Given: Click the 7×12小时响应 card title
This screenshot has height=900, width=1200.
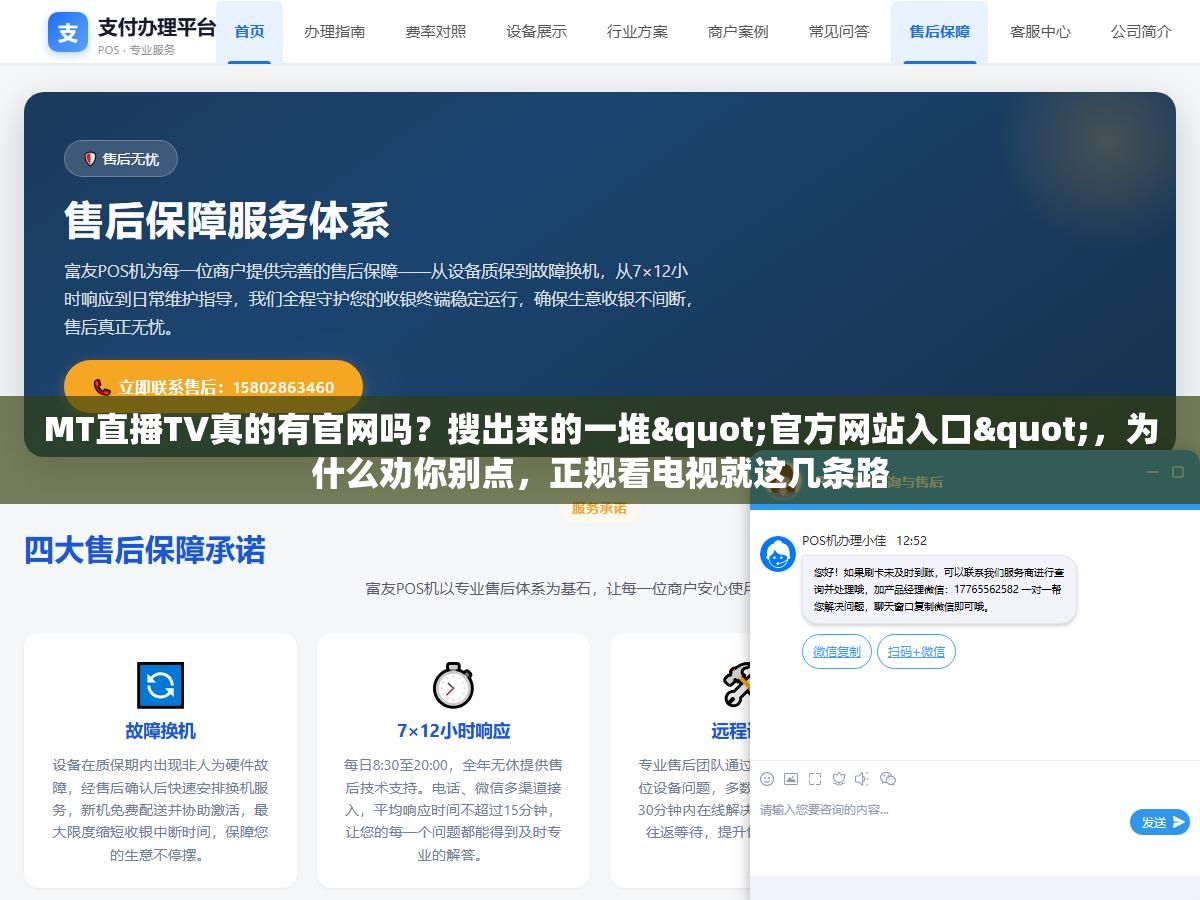Looking at the screenshot, I should (453, 731).
